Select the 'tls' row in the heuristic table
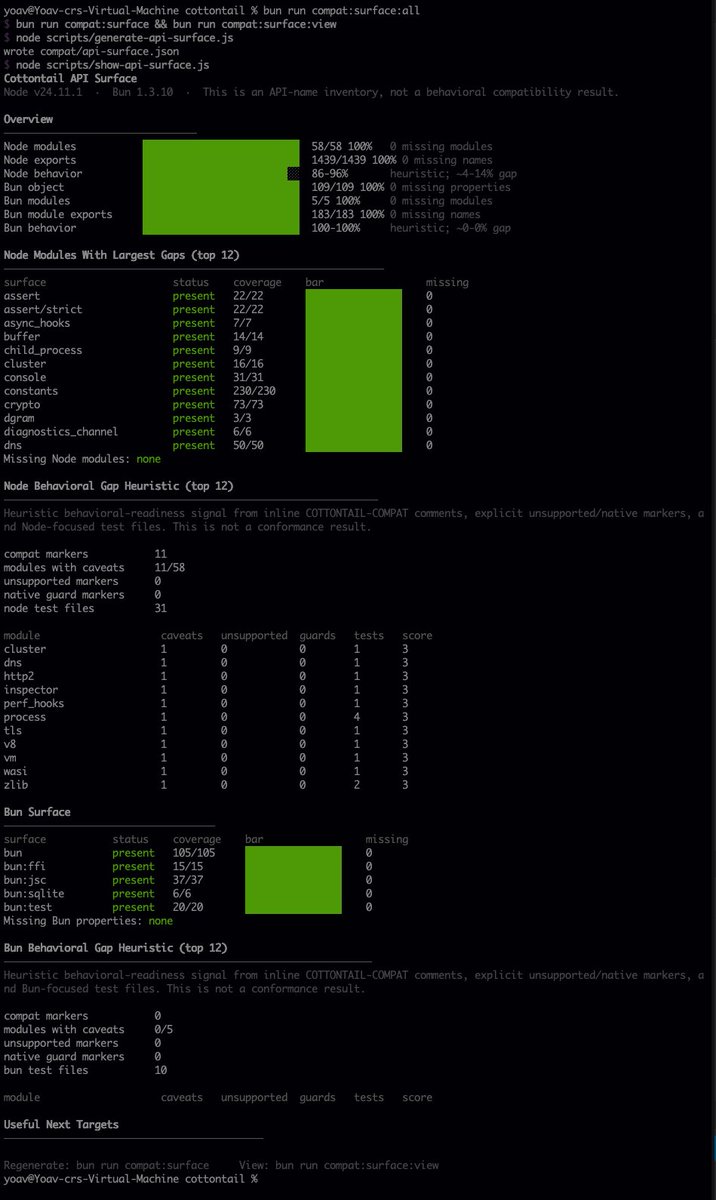This screenshot has width=716, height=1200. click(x=205, y=730)
